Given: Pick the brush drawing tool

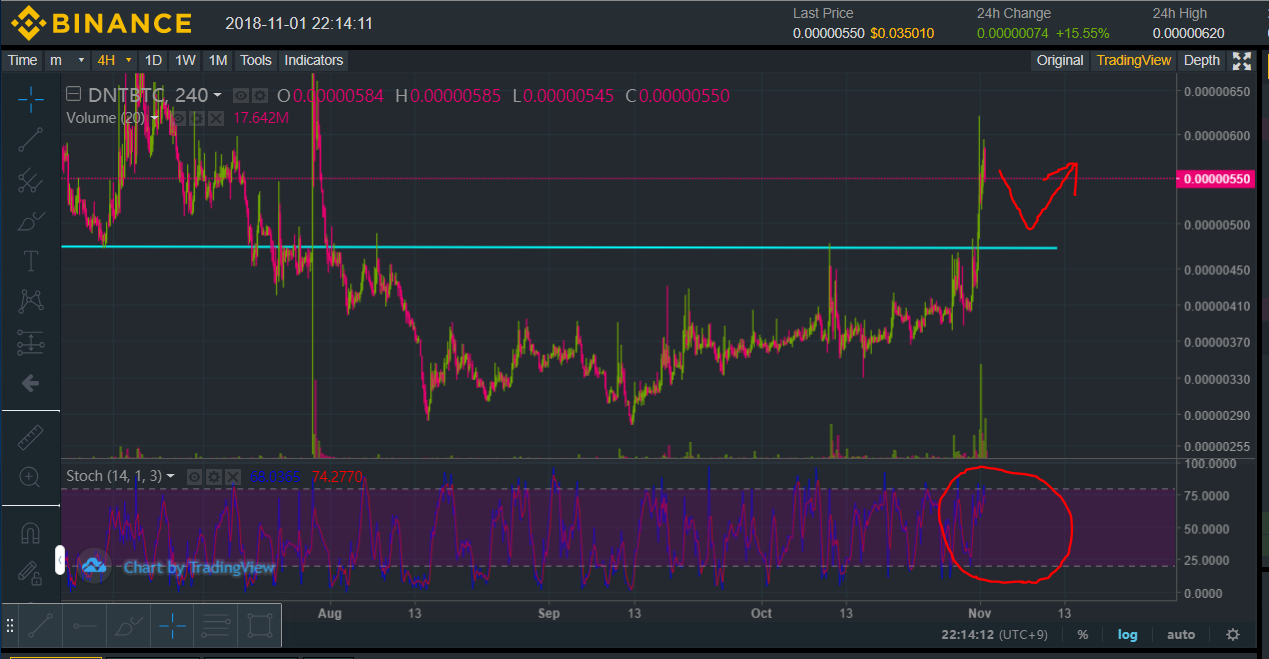Looking at the screenshot, I should click(x=31, y=221).
